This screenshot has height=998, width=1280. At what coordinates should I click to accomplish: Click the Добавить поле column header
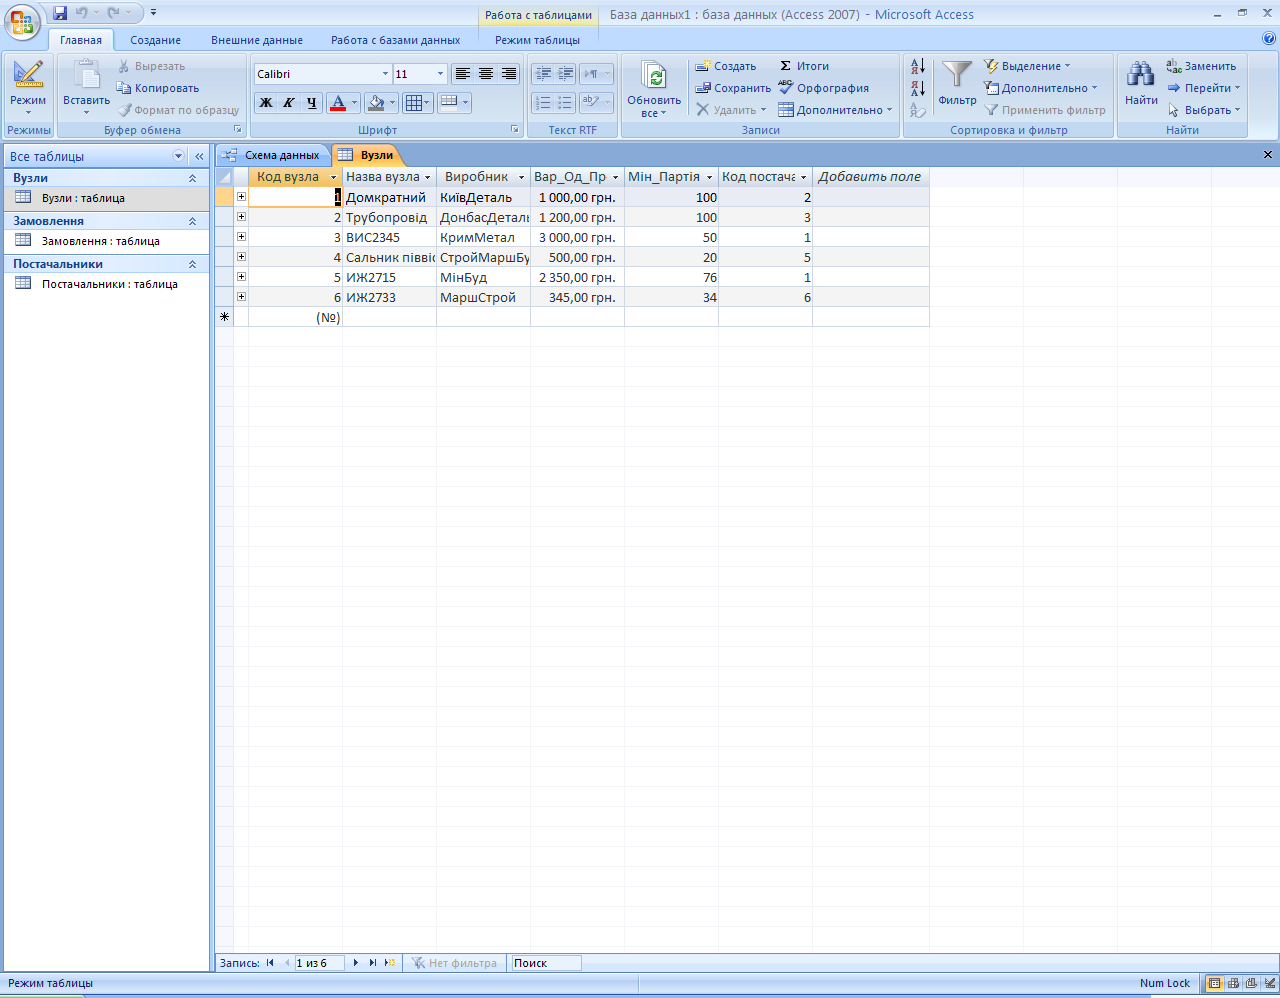click(870, 177)
